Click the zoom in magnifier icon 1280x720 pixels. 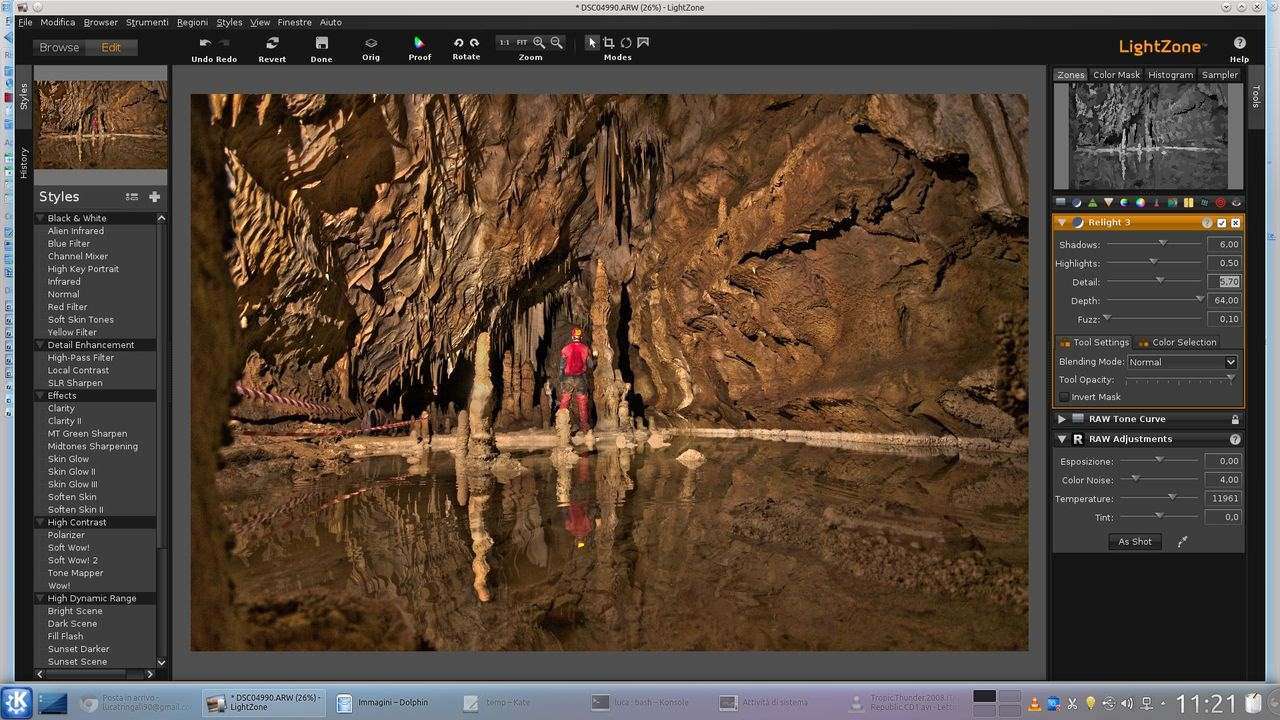[x=539, y=43]
